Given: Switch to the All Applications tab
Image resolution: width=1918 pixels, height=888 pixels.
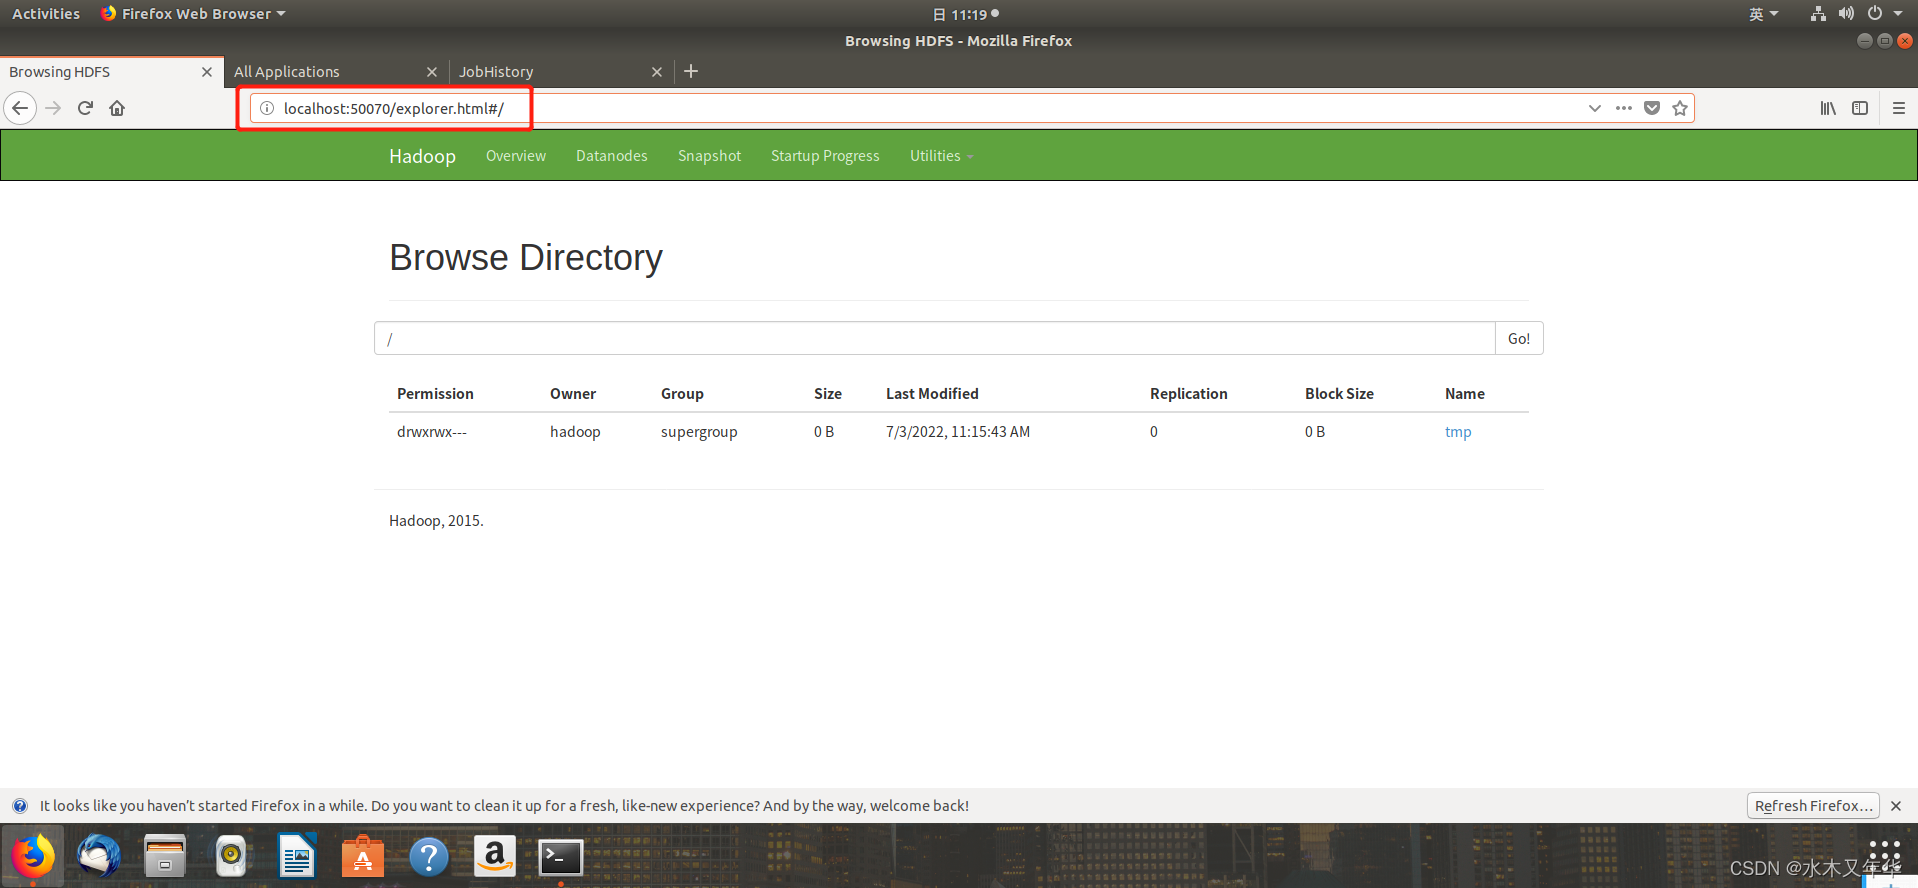Looking at the screenshot, I should [336, 72].
